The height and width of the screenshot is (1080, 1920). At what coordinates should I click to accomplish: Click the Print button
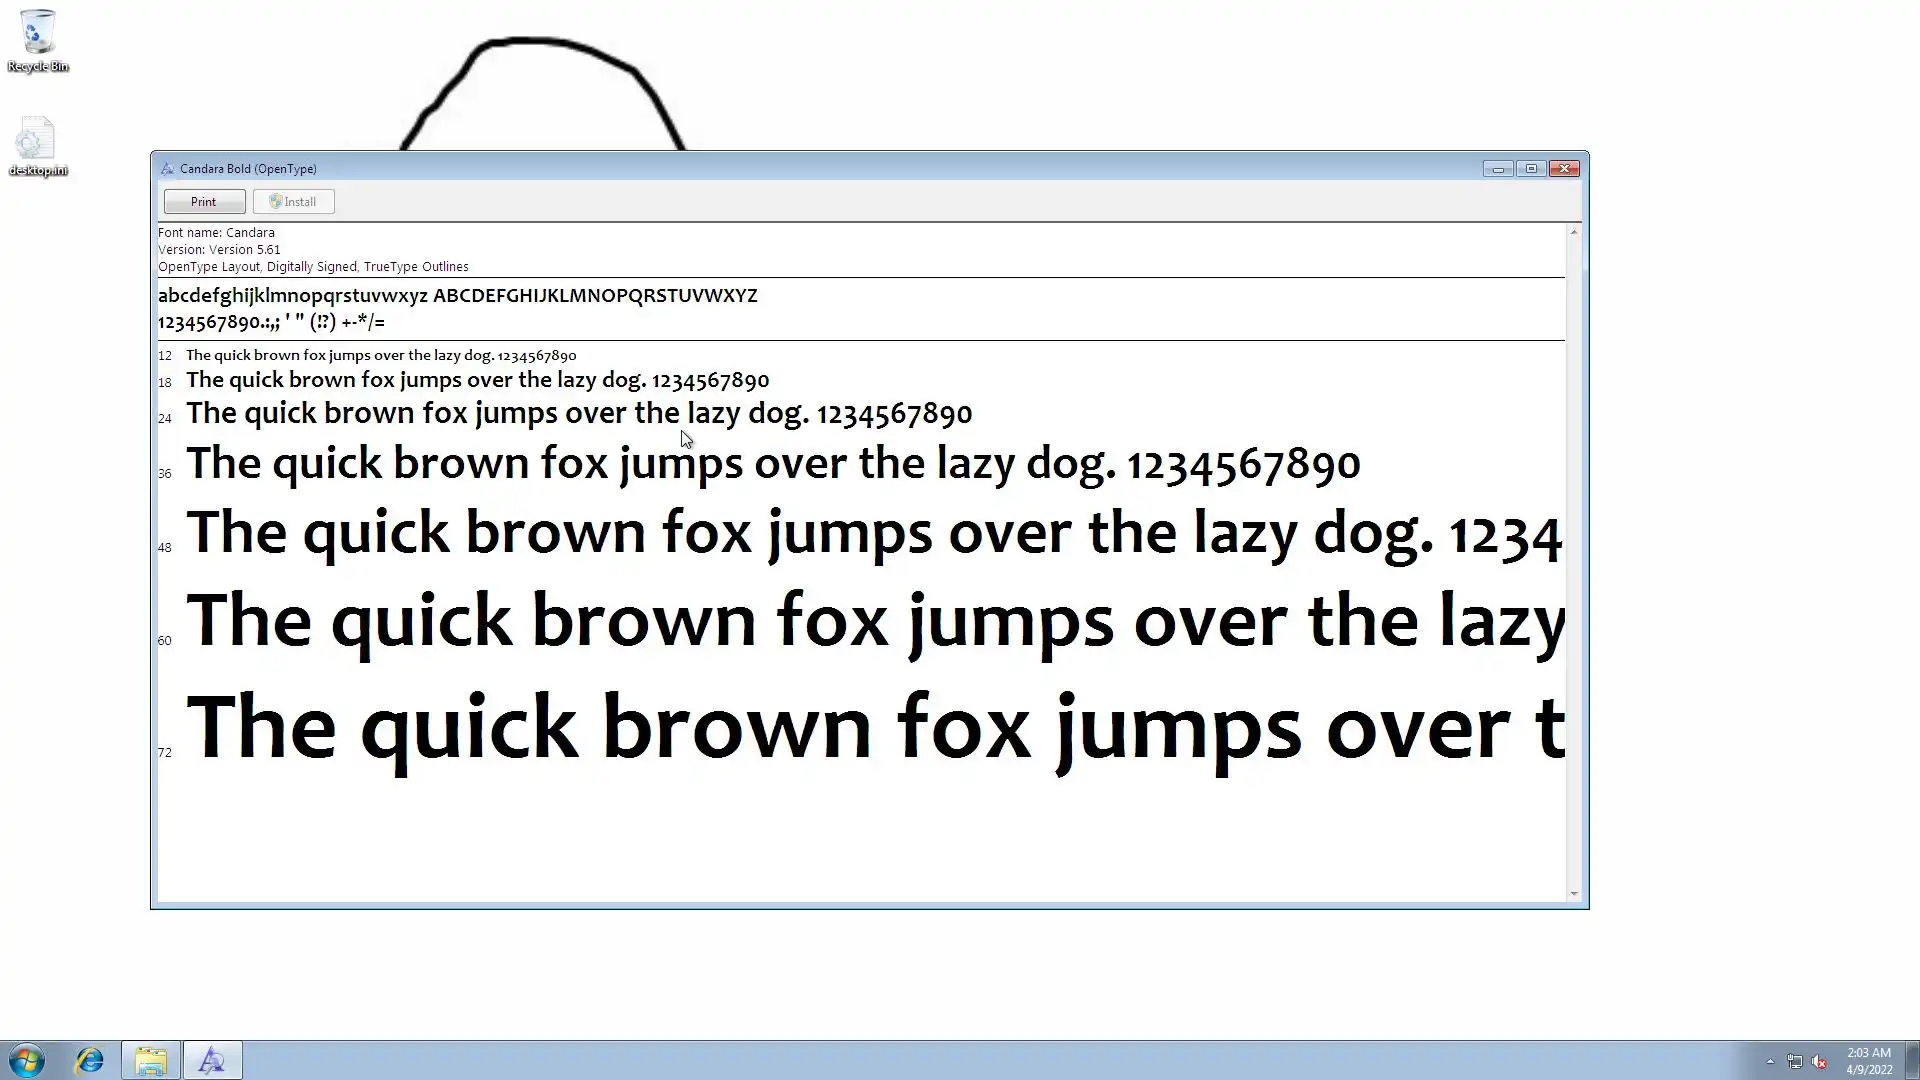204,202
